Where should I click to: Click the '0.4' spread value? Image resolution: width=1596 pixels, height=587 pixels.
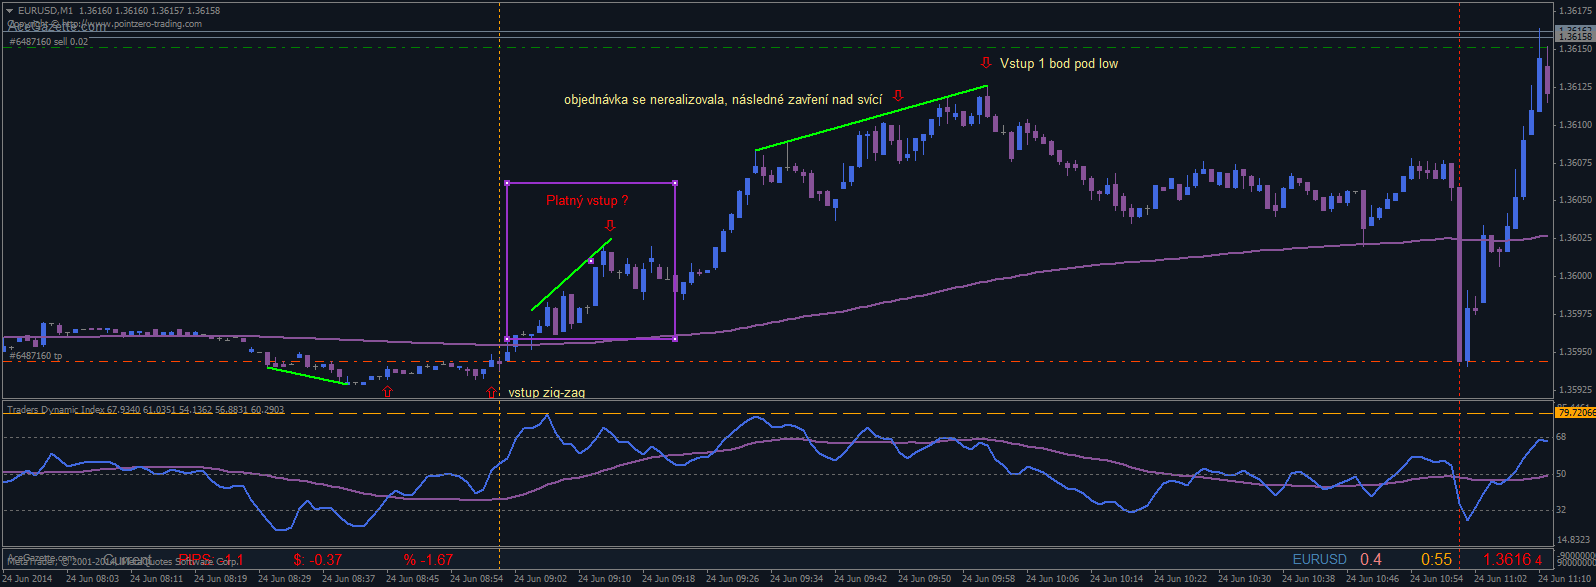tap(1371, 559)
